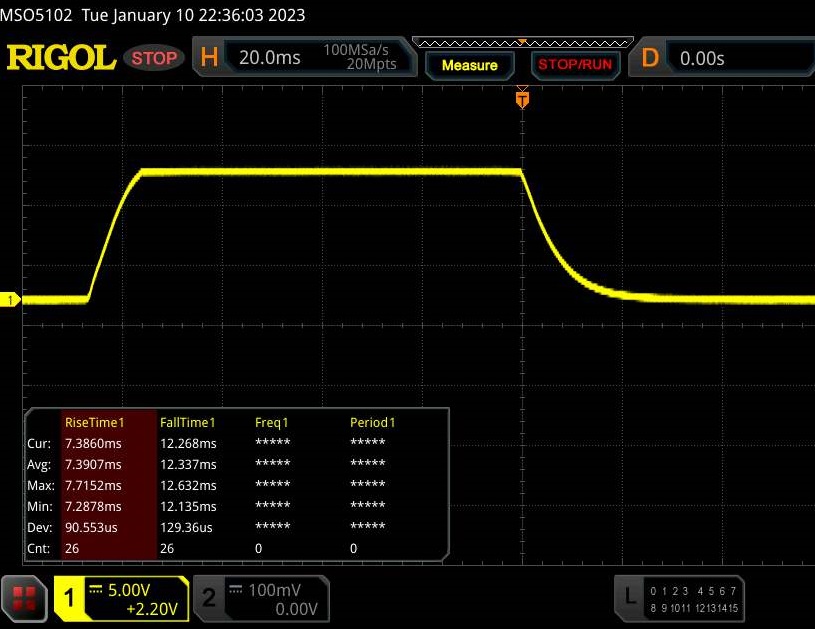The image size is (815, 629).
Task: Click the average fall time 12.337ms
Action: tap(188, 464)
